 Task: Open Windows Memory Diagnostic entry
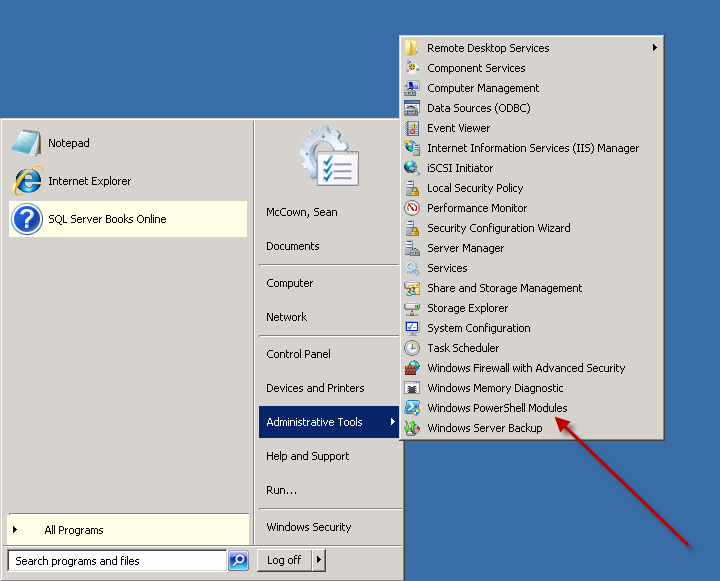532,388
